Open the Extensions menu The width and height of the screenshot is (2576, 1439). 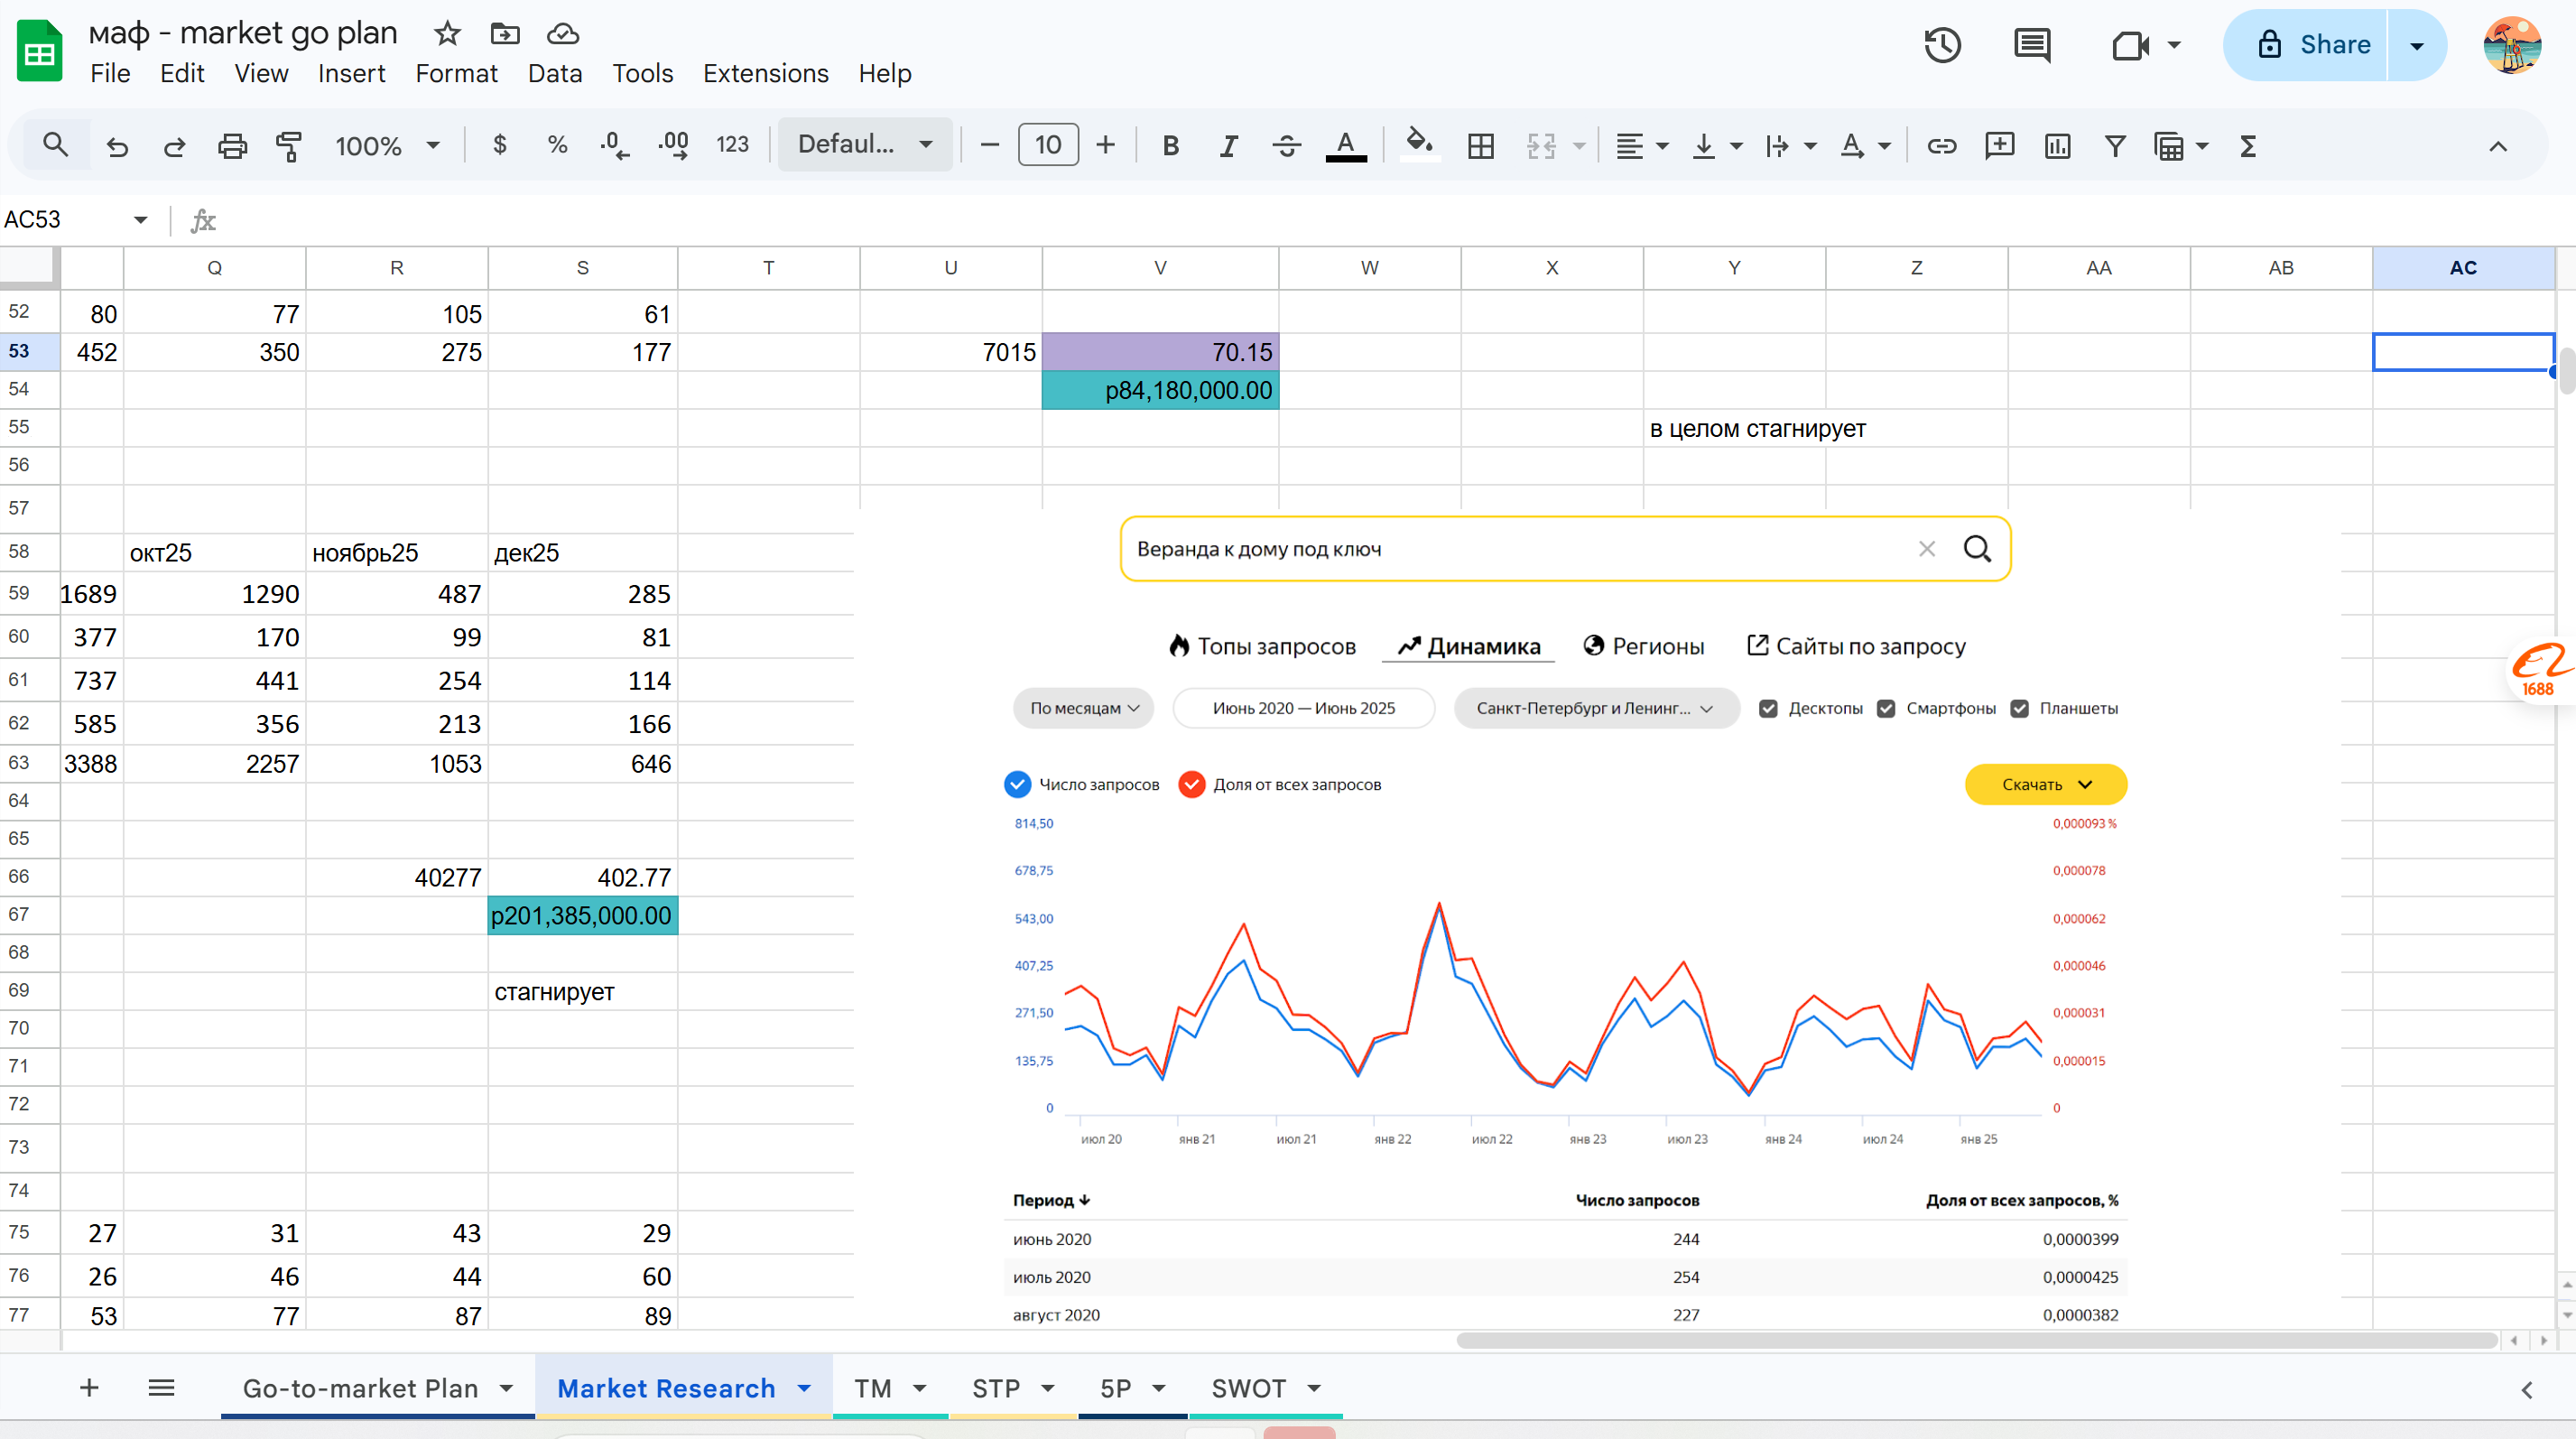click(x=765, y=73)
